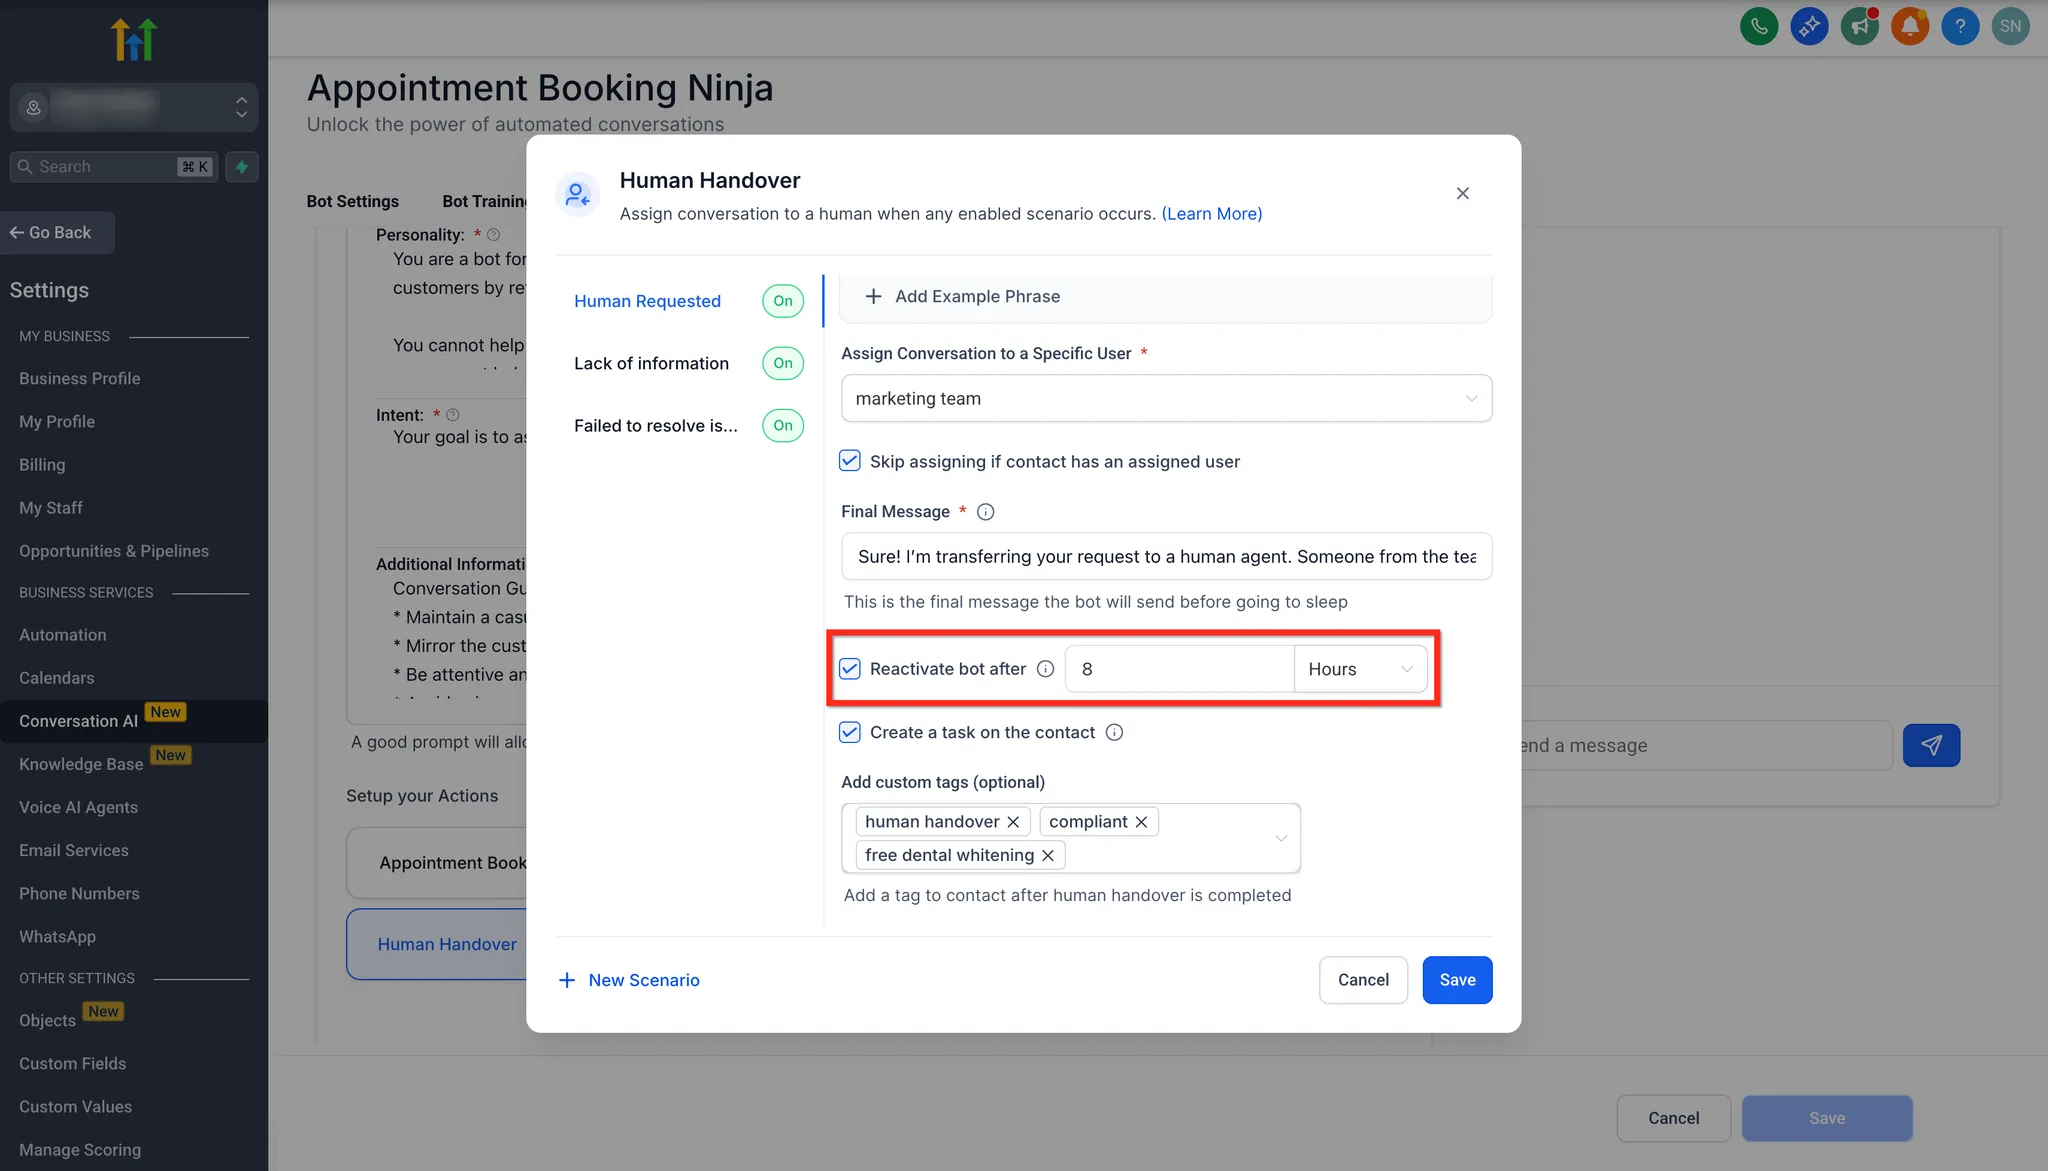The width and height of the screenshot is (2048, 1171).
Task: Click the blue send message arrow button
Action: tap(1930, 745)
